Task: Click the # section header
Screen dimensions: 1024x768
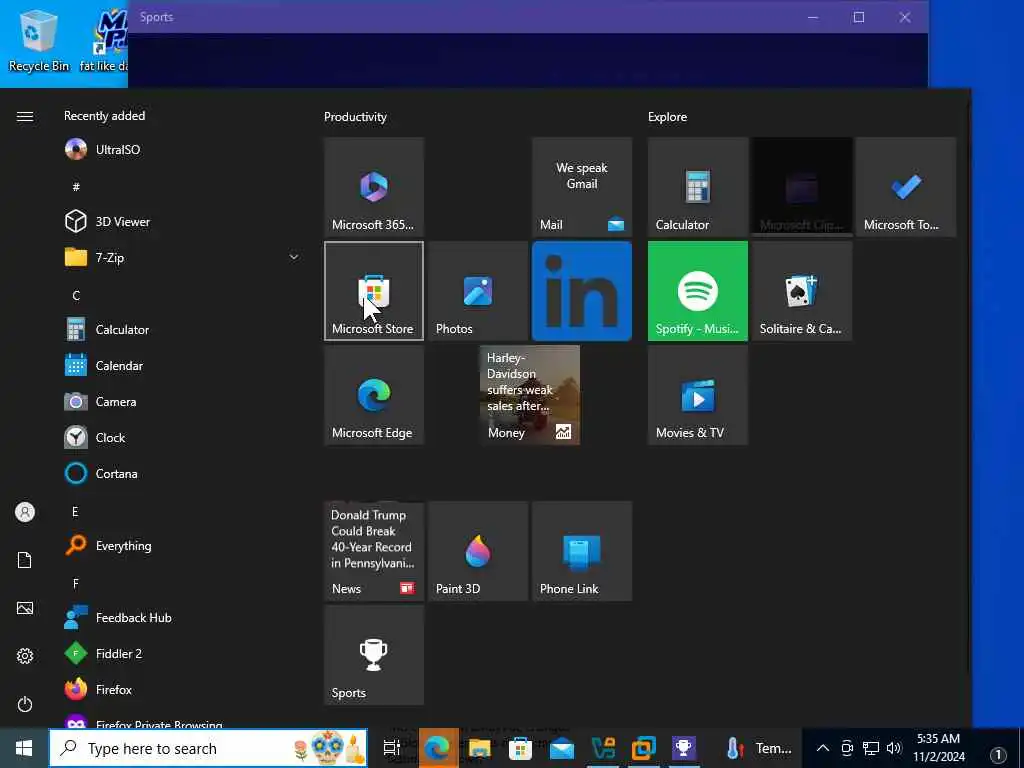Action: pyautogui.click(x=76, y=187)
